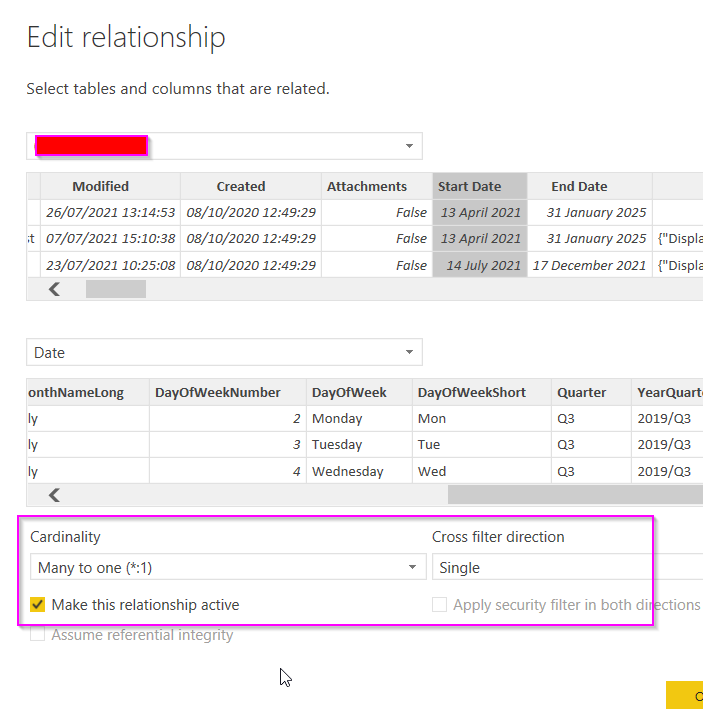Select the Attachments column header

click(x=377, y=186)
